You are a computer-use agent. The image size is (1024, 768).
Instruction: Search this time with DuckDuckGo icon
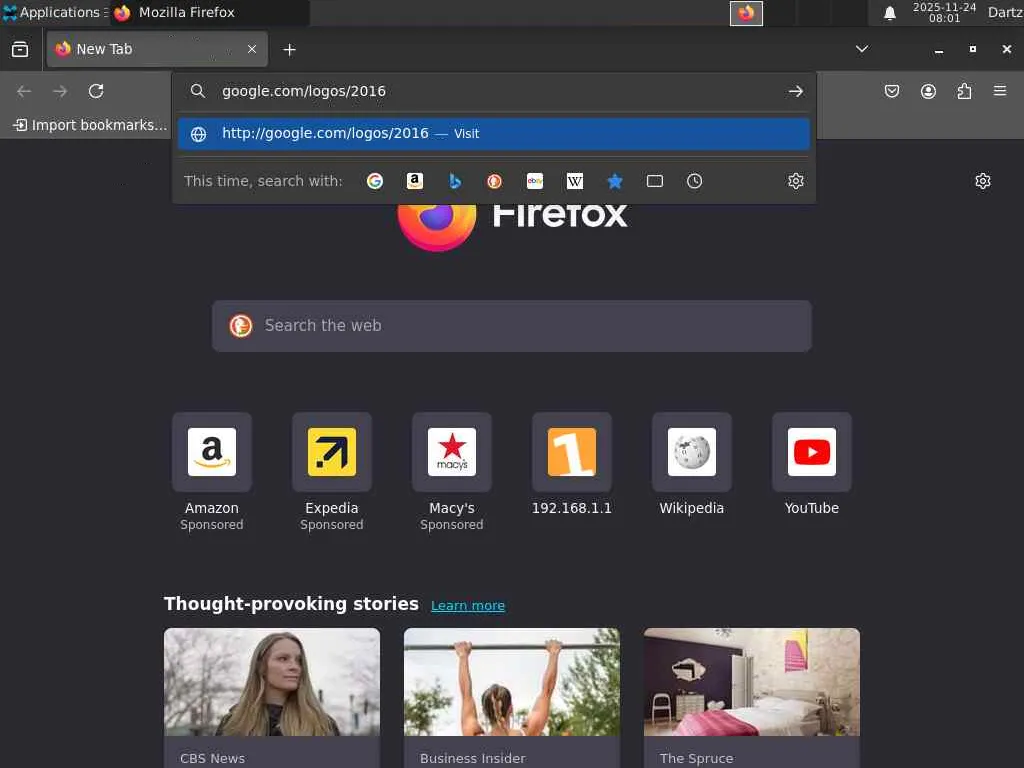point(494,181)
